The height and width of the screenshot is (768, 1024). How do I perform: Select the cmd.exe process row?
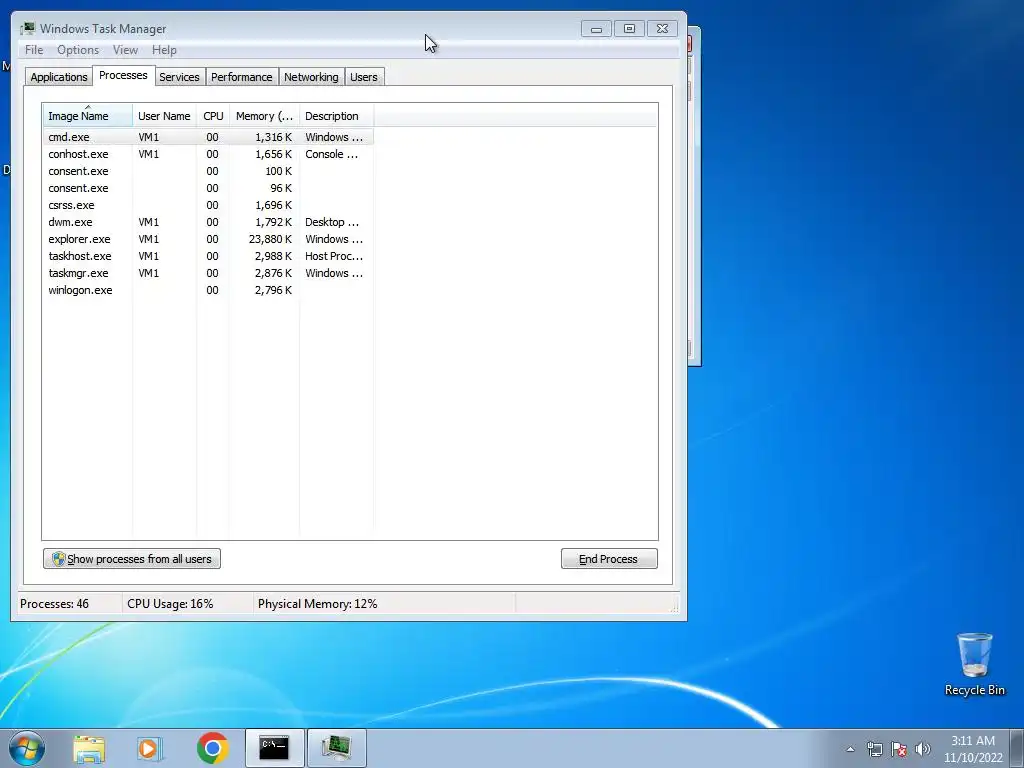(208, 137)
